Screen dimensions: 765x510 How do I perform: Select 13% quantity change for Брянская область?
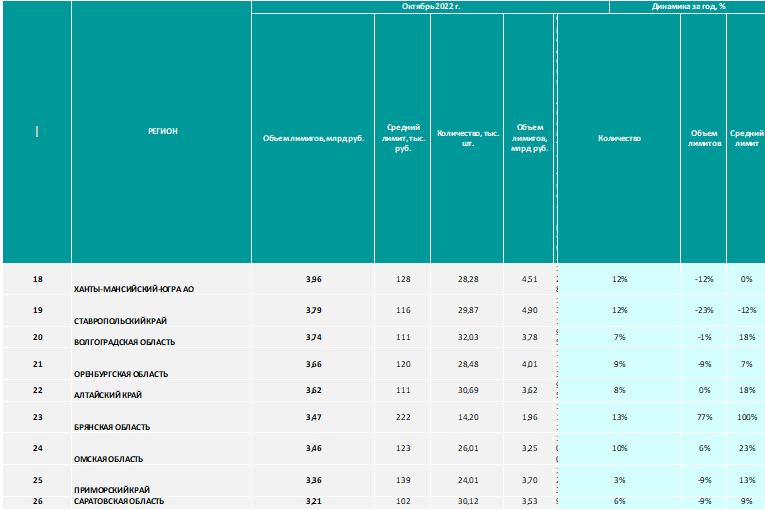click(x=619, y=417)
